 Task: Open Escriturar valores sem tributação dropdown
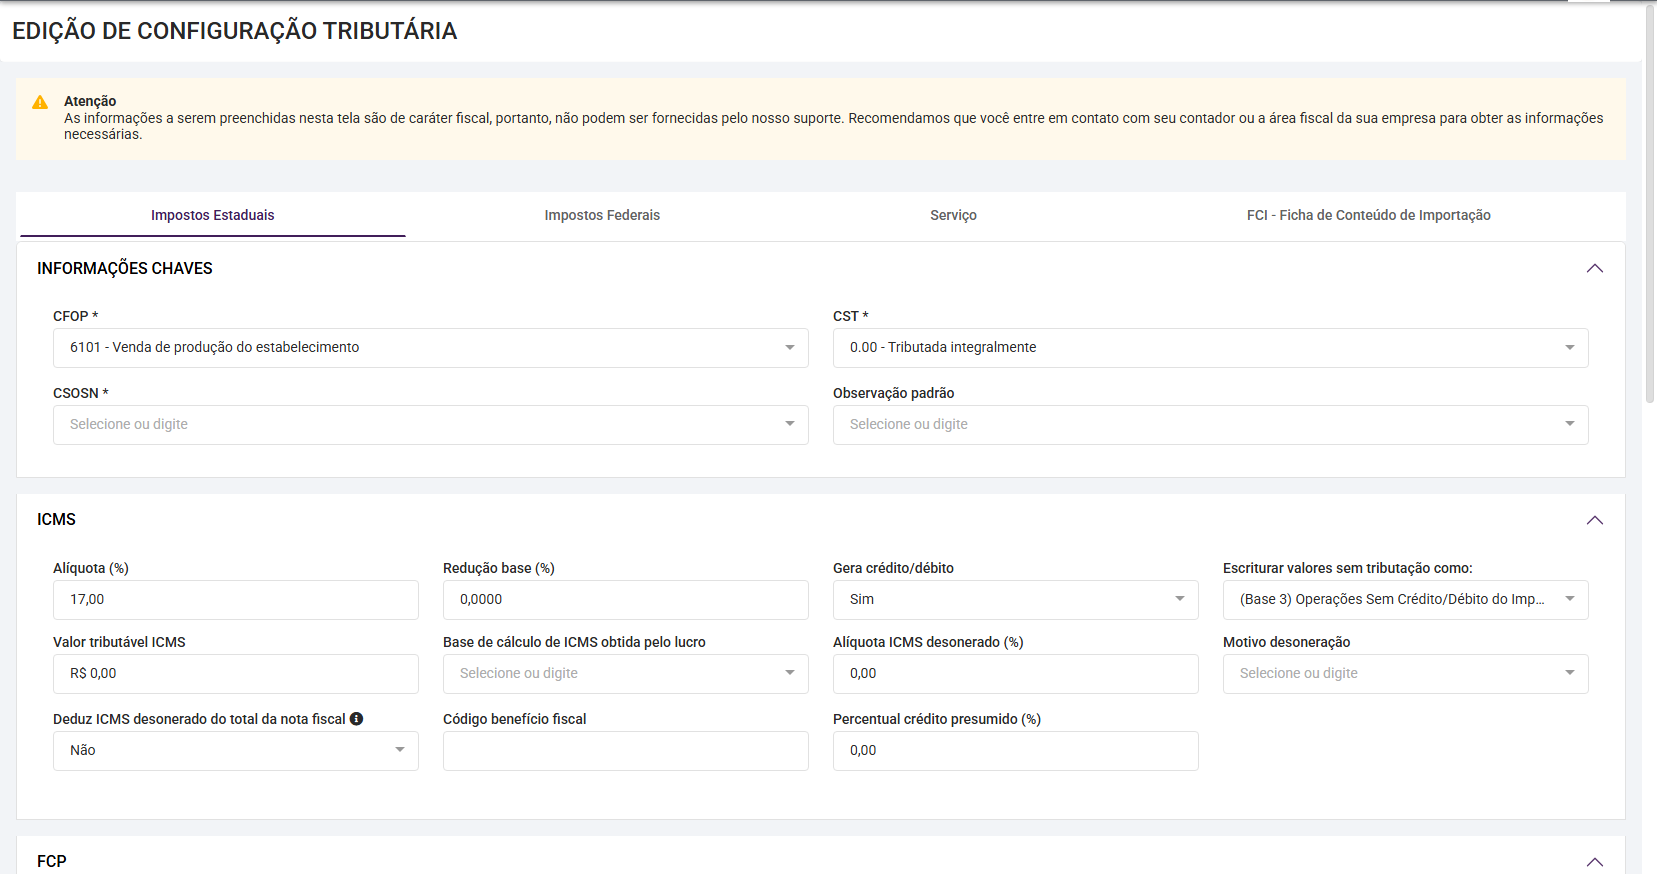[1406, 600]
